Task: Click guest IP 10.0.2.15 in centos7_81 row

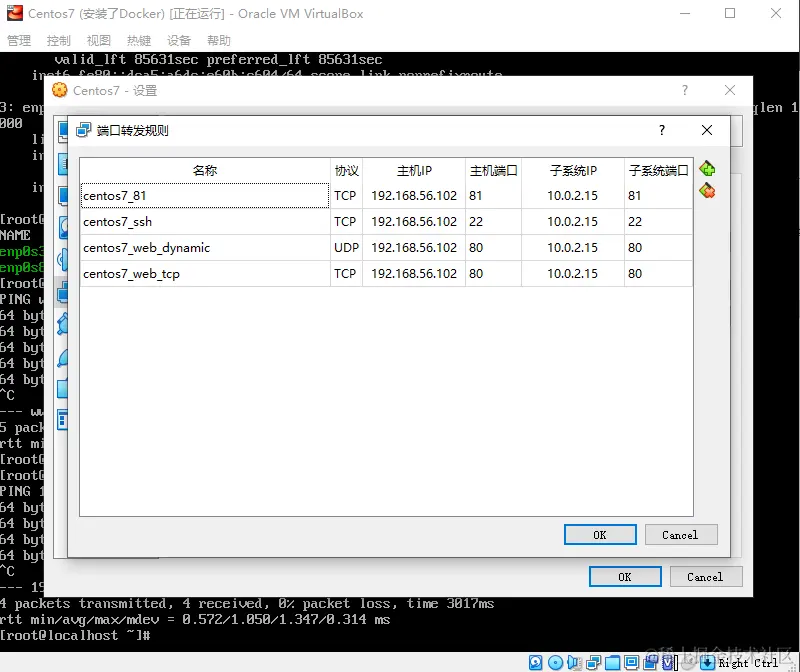Action: 572,196
